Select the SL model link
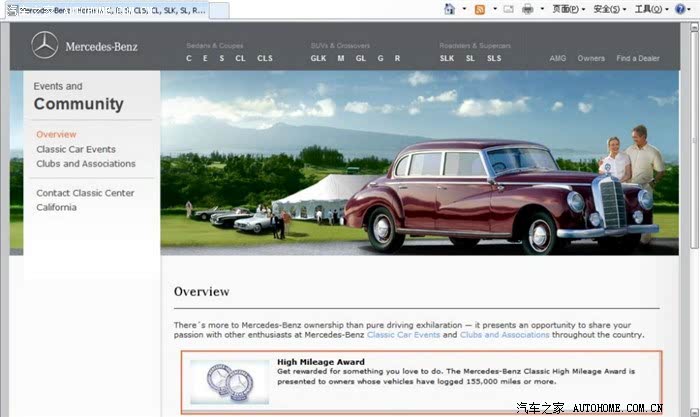Viewport: 700px width, 417px height. tap(470, 58)
